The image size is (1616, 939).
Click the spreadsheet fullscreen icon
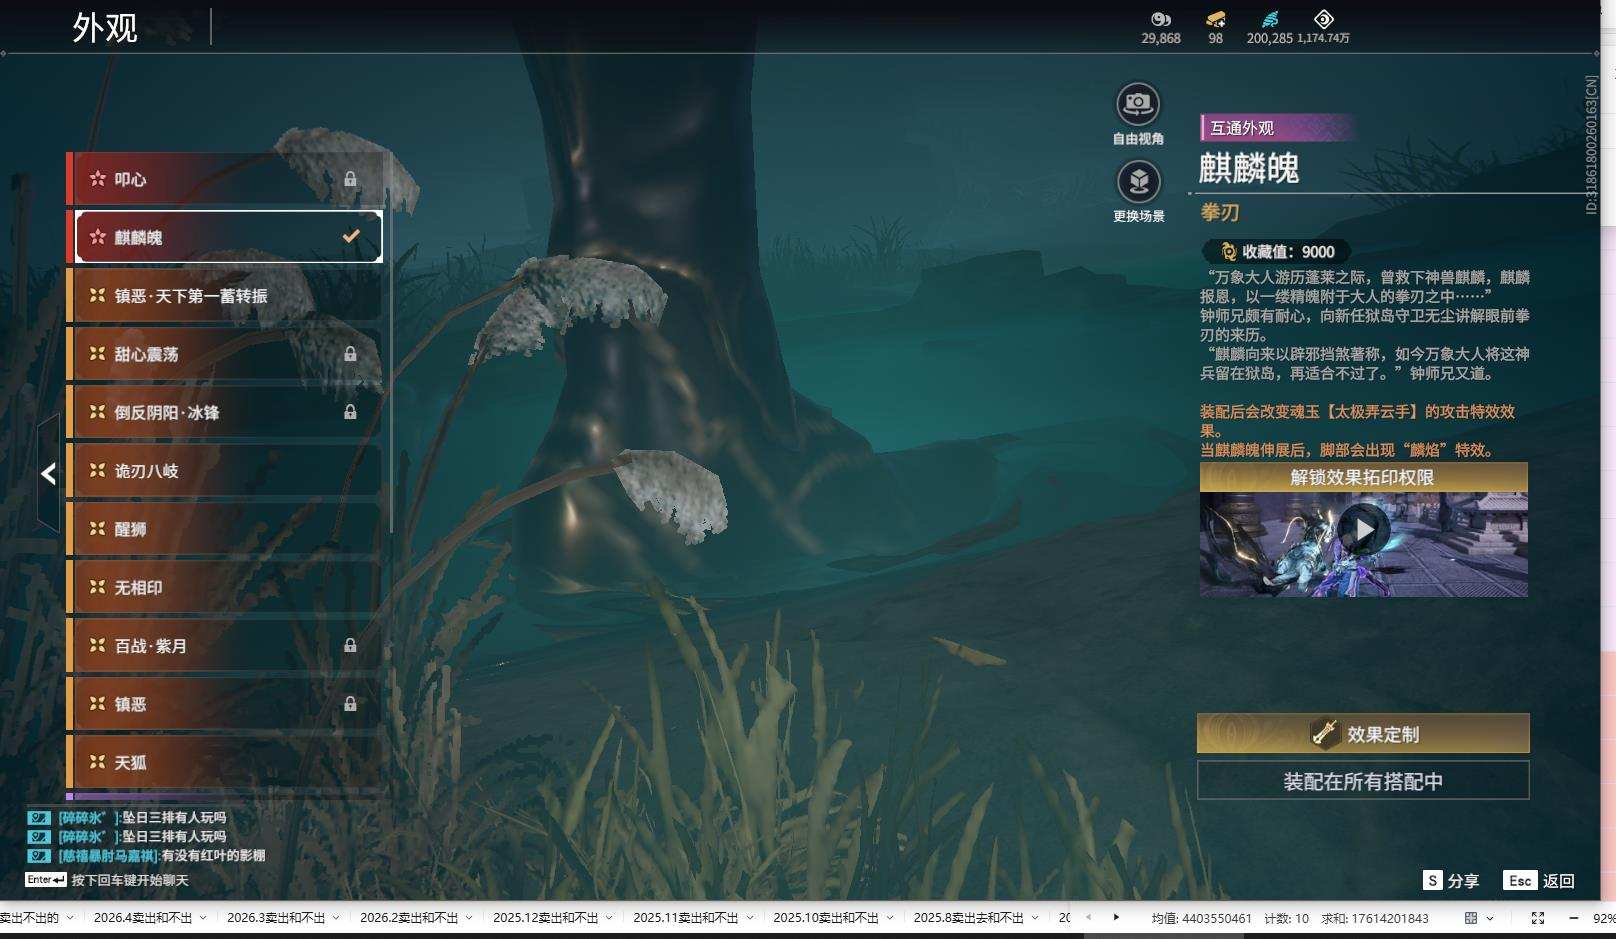(1538, 918)
